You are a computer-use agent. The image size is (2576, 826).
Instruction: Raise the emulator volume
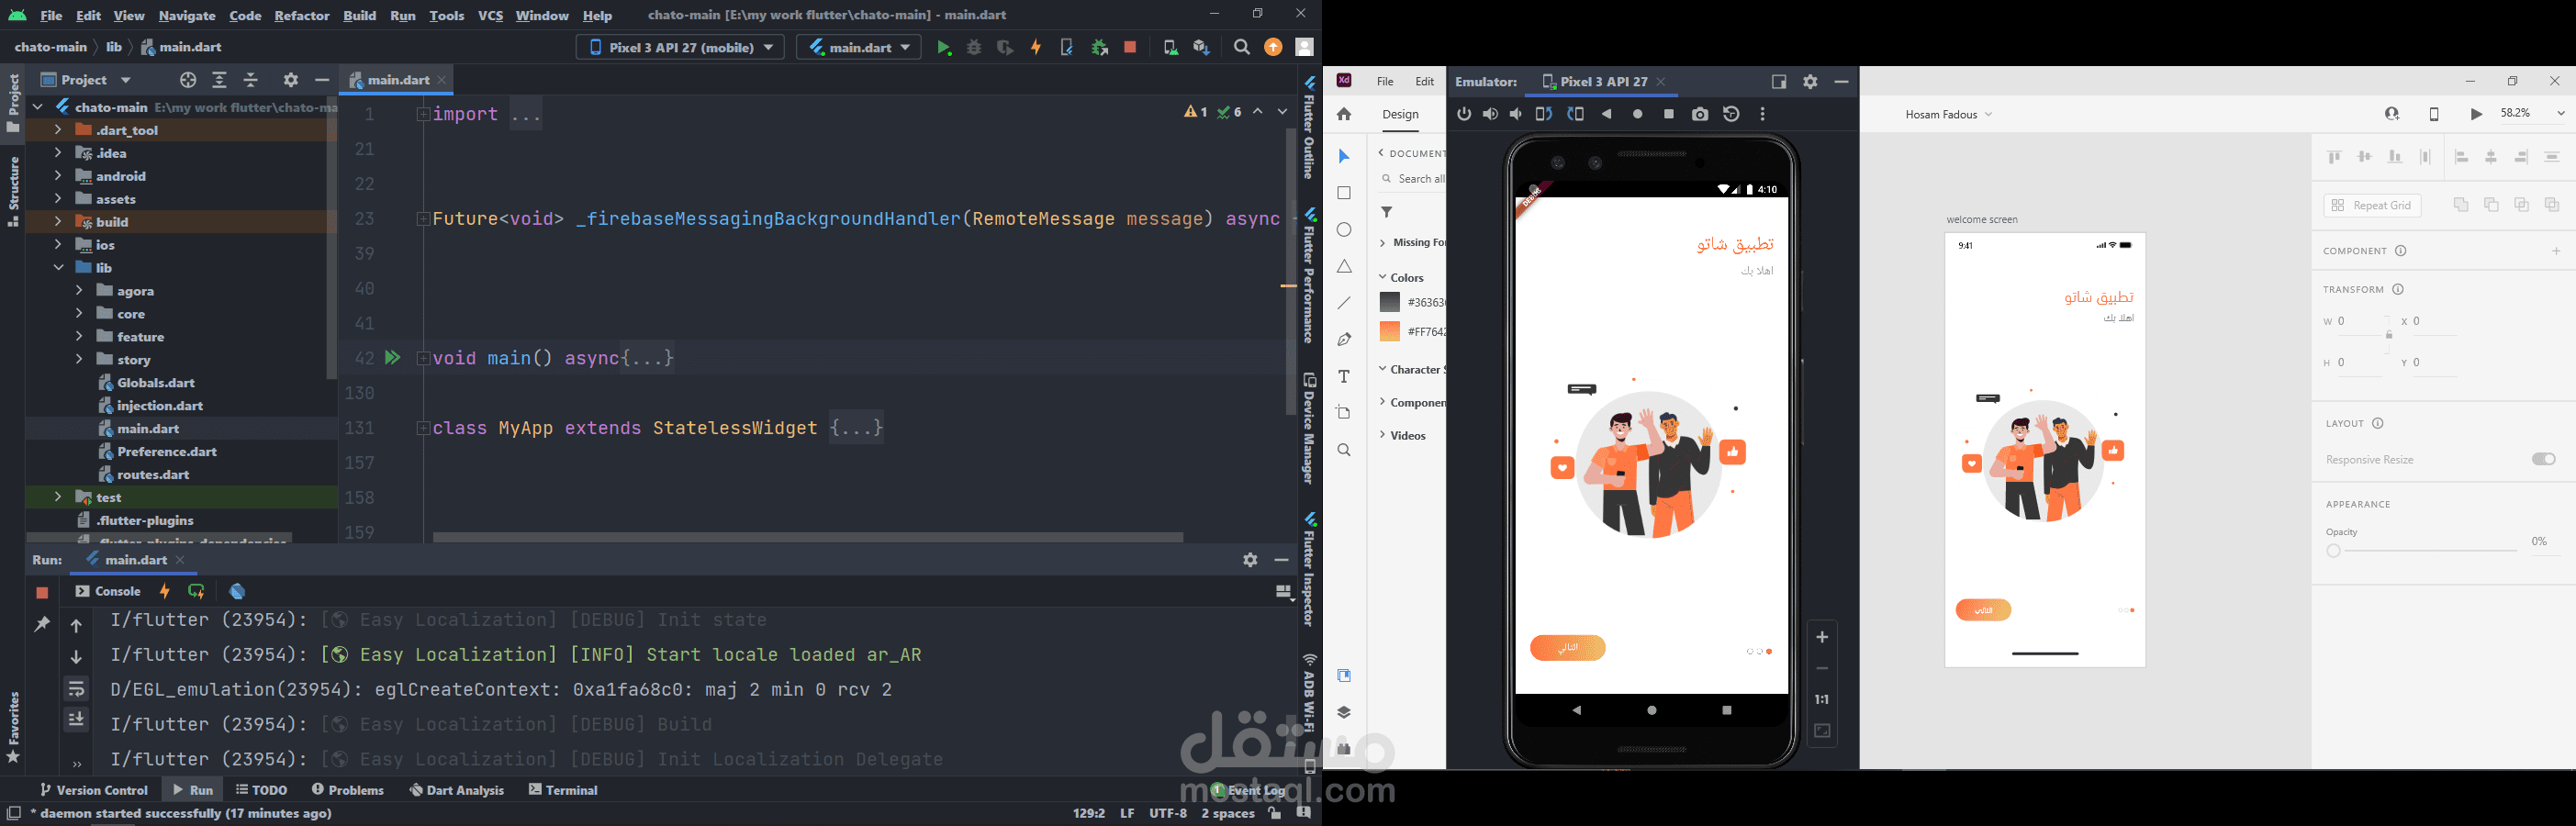click(x=1490, y=114)
